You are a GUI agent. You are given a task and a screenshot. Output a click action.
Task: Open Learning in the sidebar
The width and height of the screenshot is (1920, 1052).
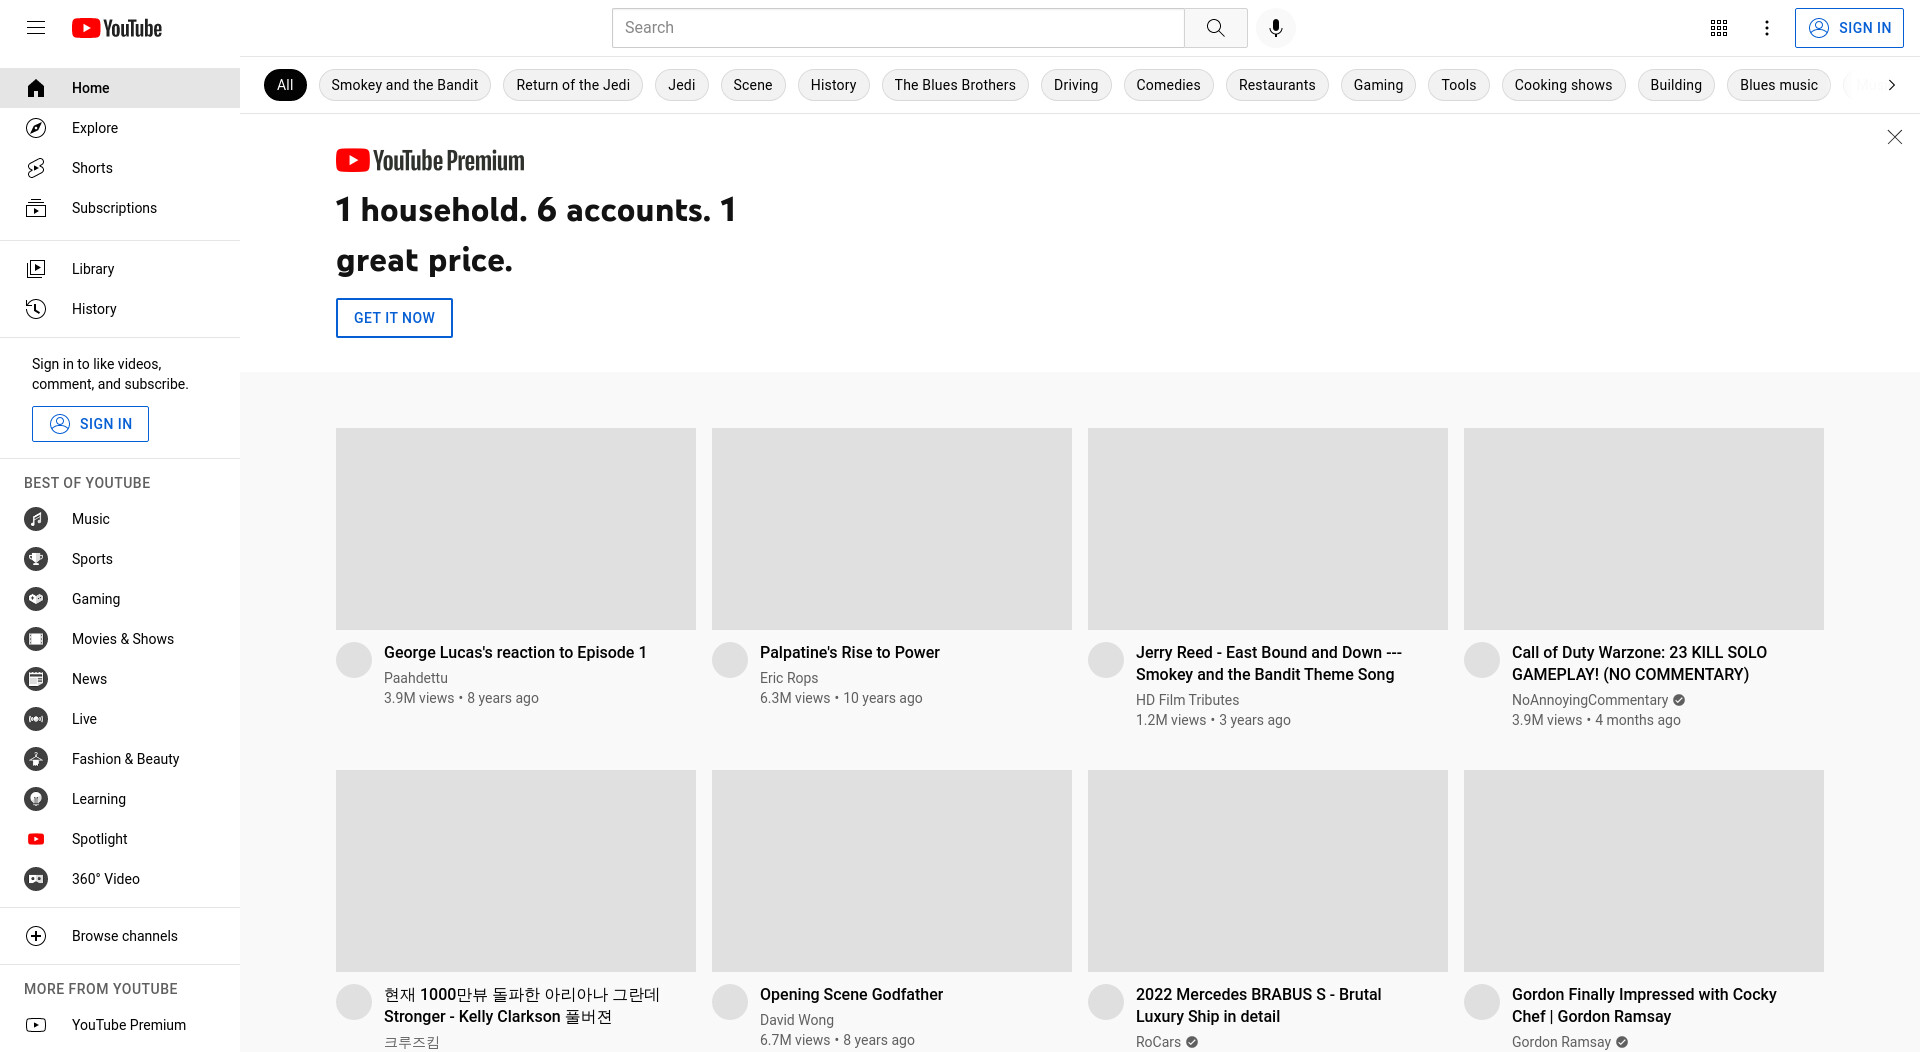(120, 799)
